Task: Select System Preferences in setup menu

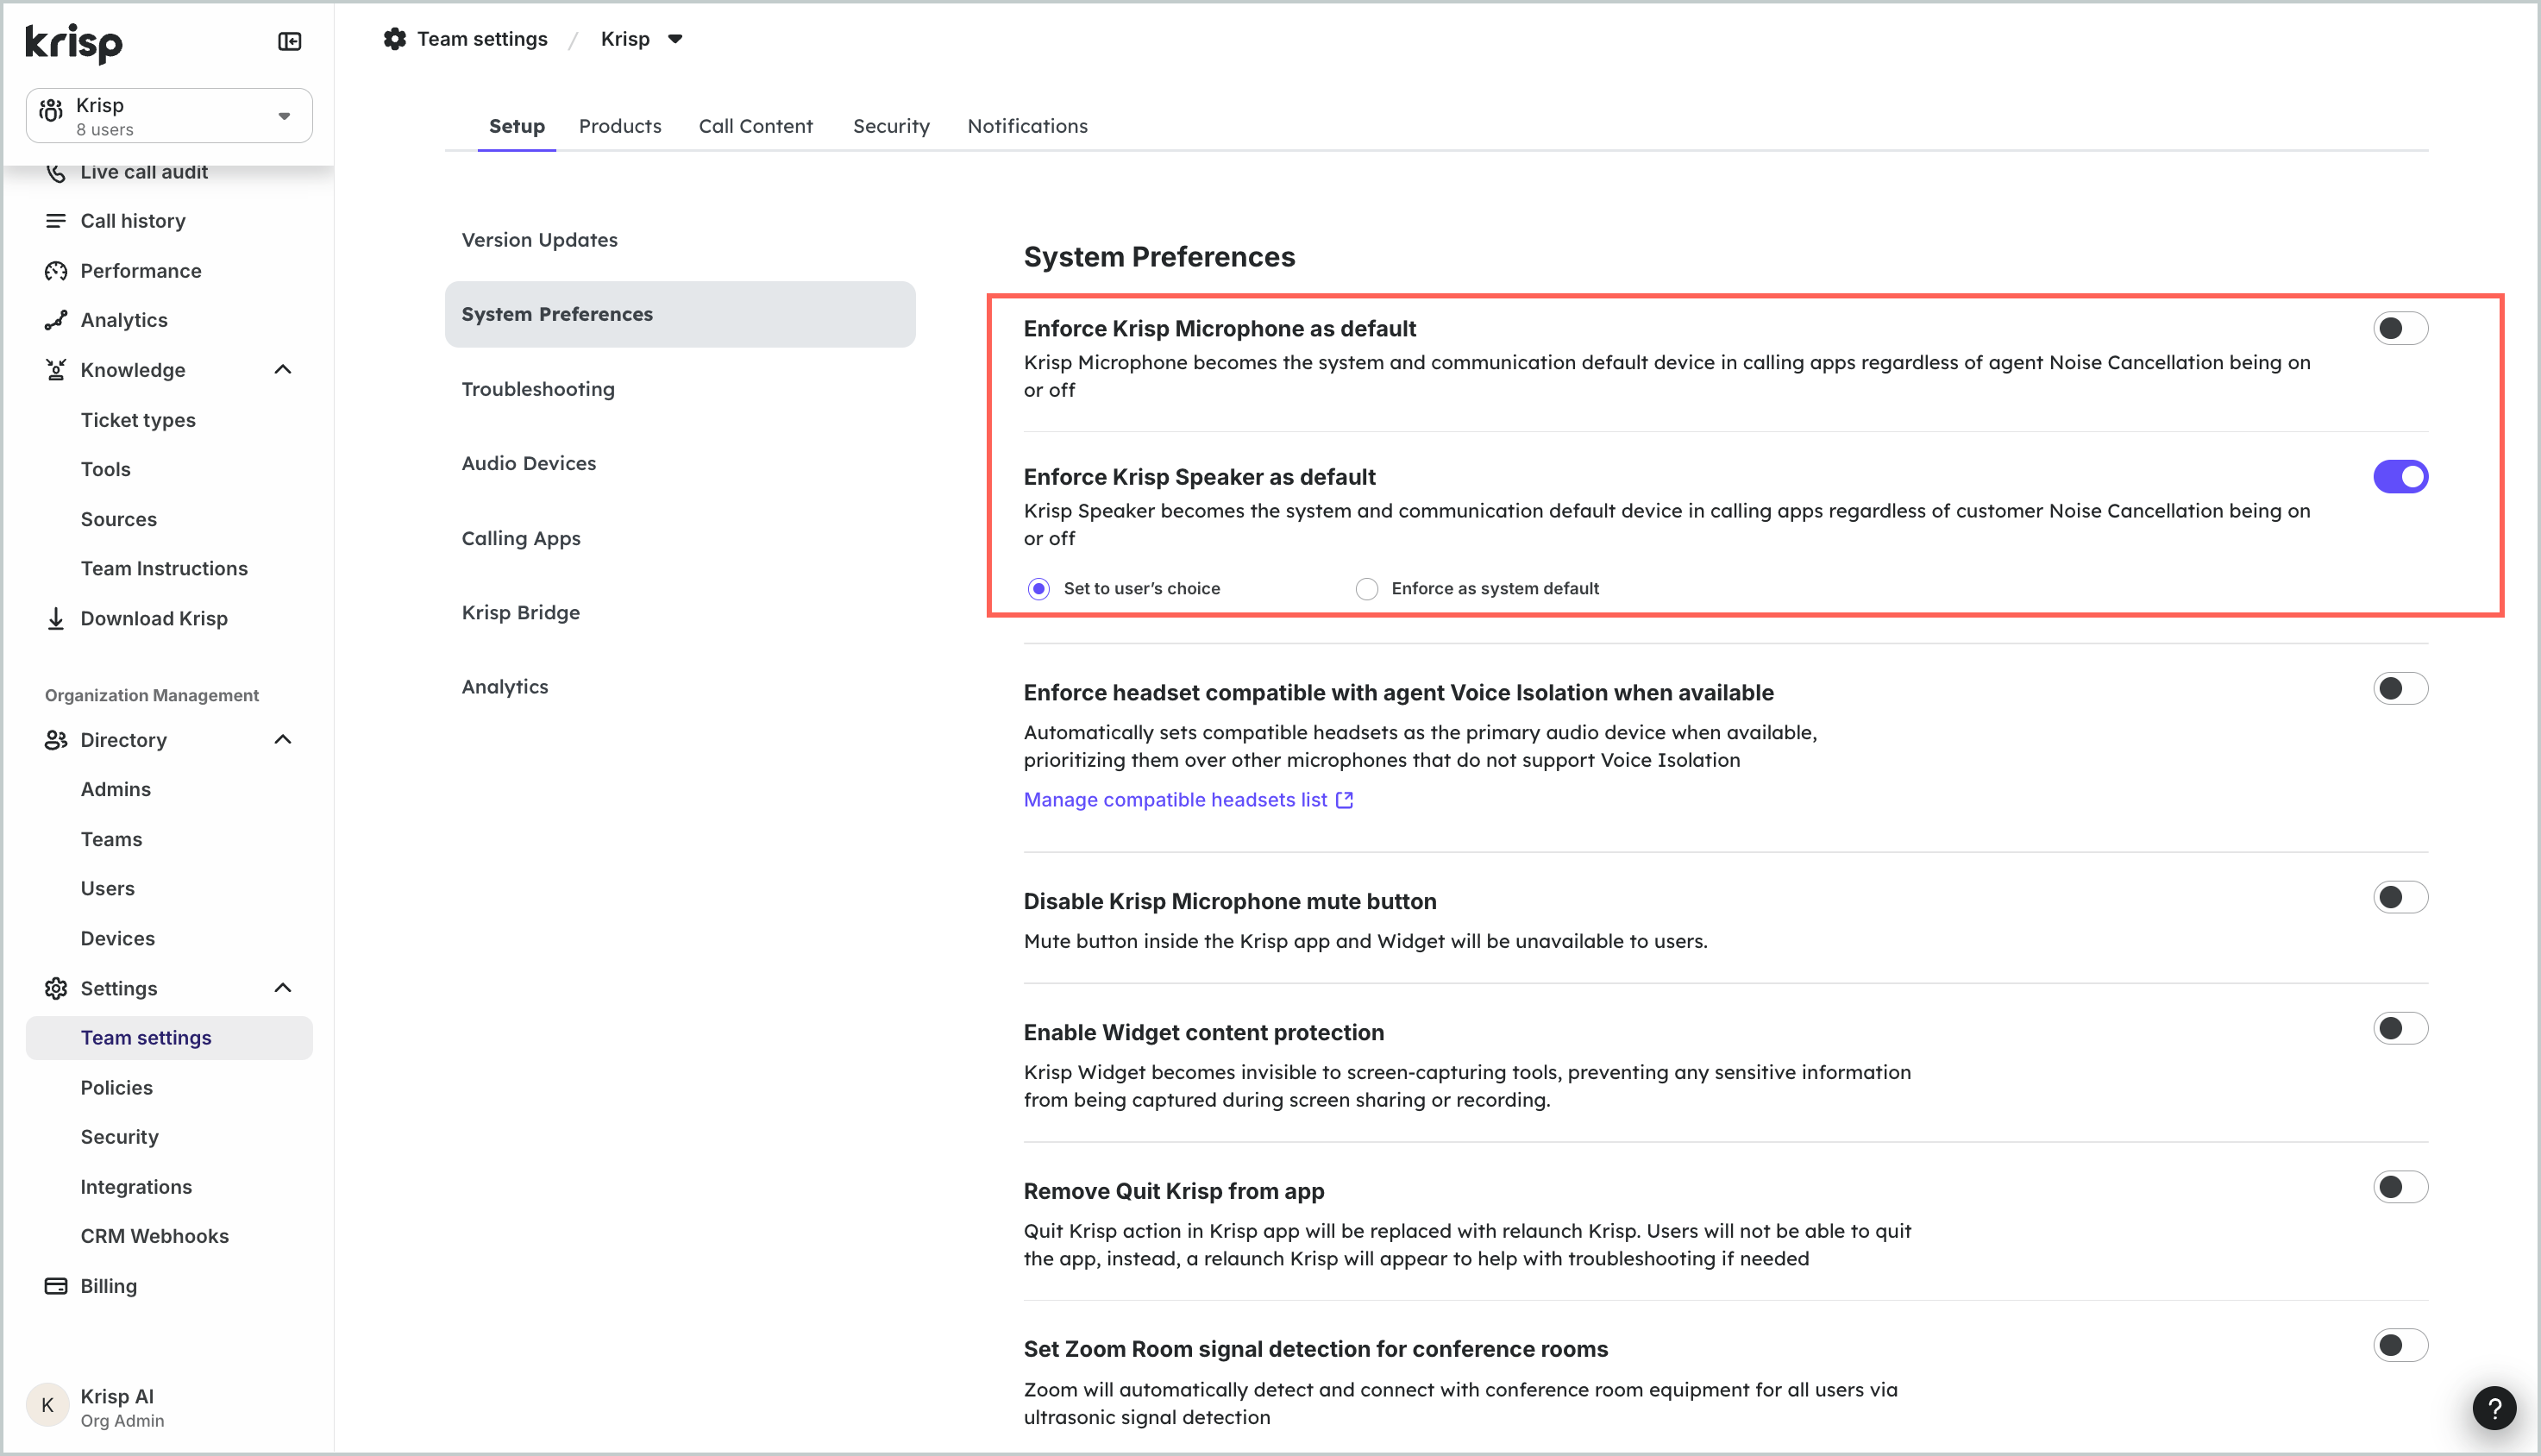Action: 680,314
